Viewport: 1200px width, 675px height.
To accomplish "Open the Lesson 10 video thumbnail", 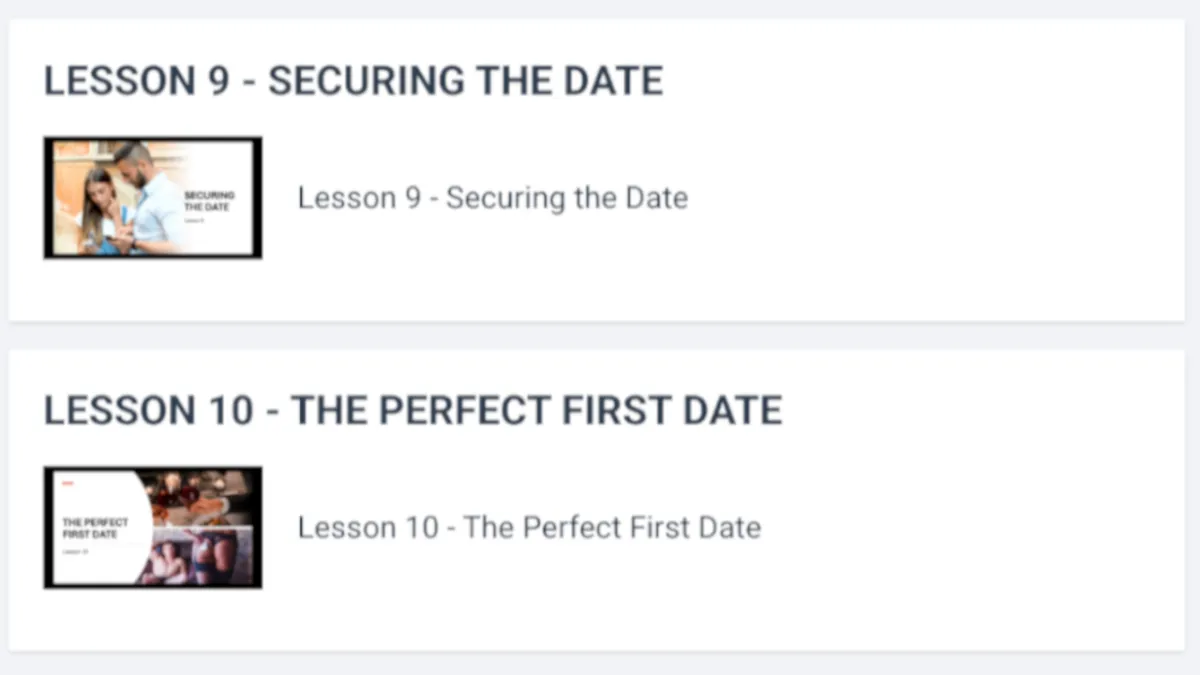I will (x=153, y=527).
